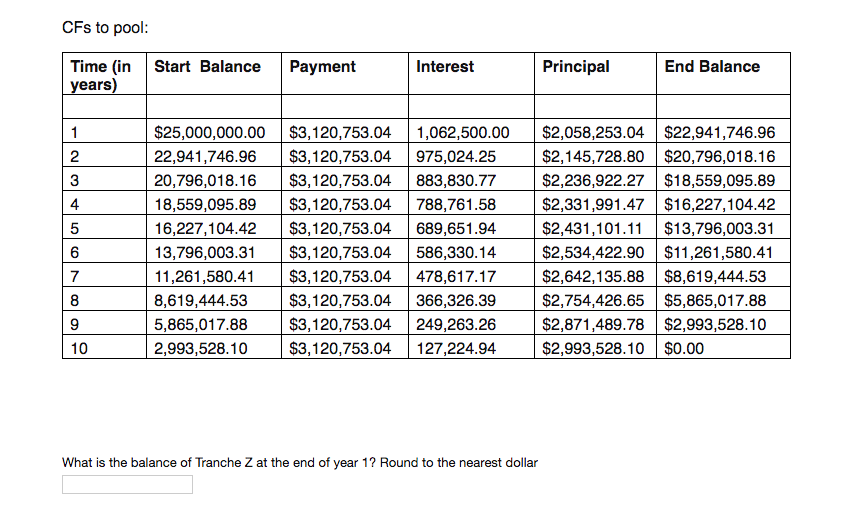Select the "Time (in years)" header cell
Viewport: 848px width, 518px height.
coord(101,75)
